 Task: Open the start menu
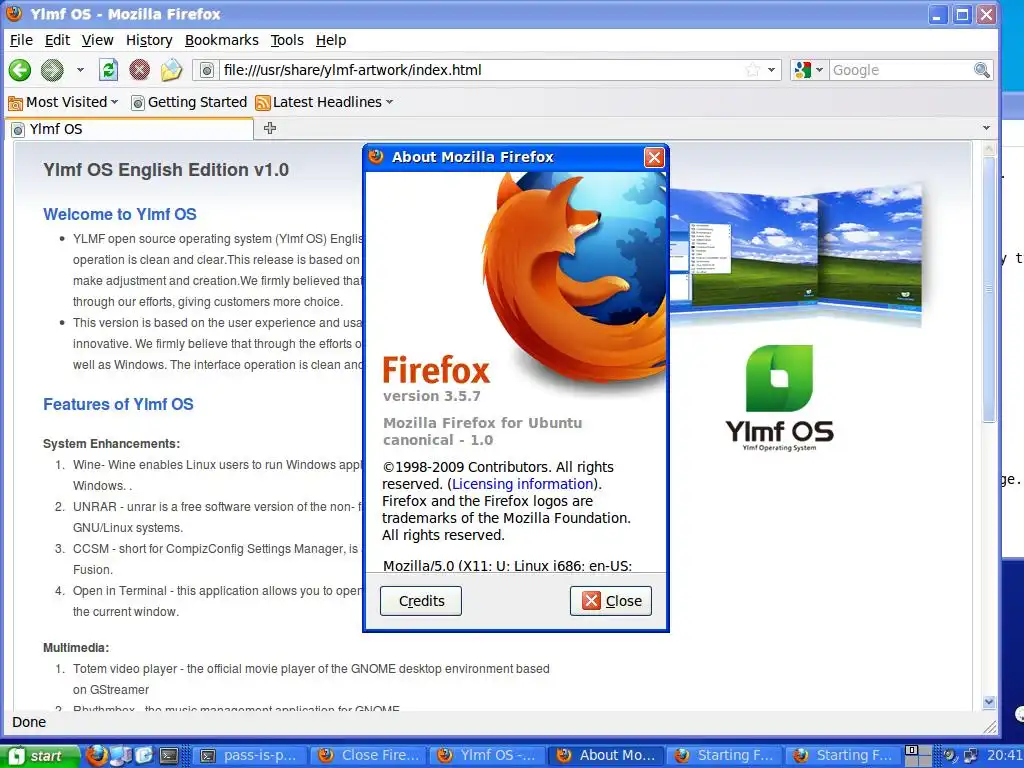(x=39, y=756)
